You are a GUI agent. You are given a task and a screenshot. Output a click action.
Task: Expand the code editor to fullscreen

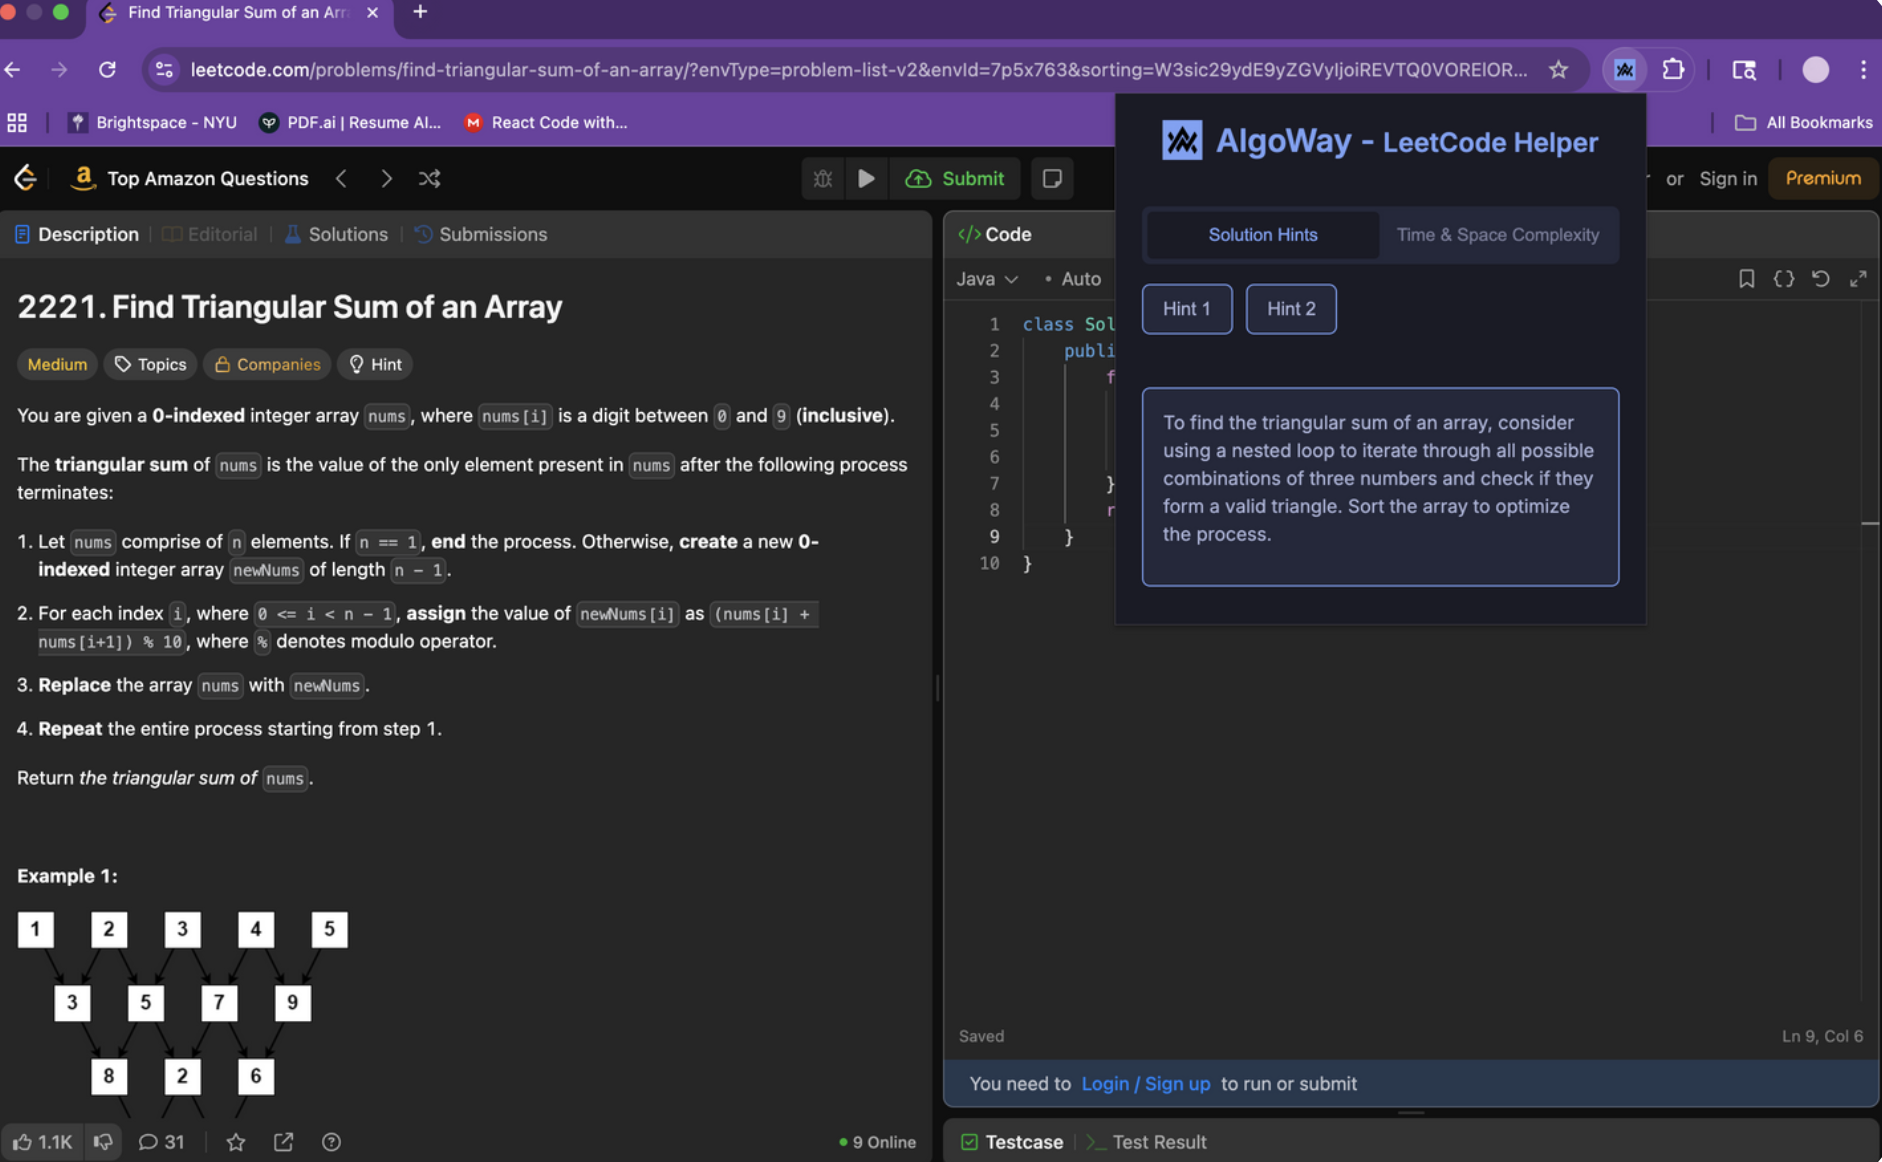(1859, 279)
